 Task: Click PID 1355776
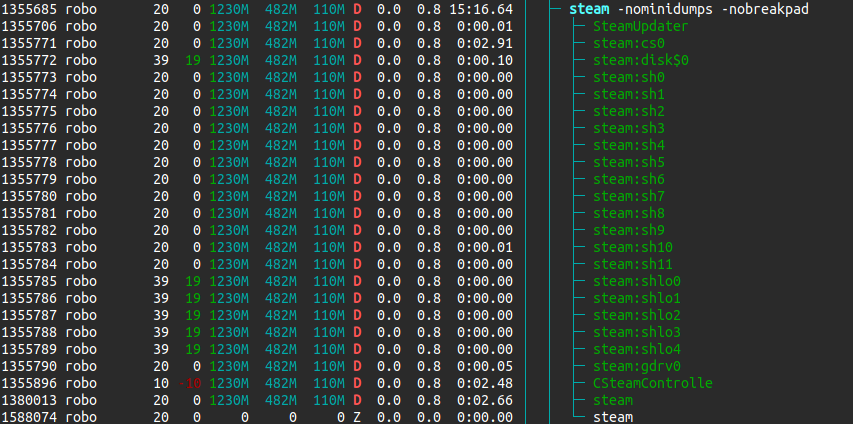(29, 128)
